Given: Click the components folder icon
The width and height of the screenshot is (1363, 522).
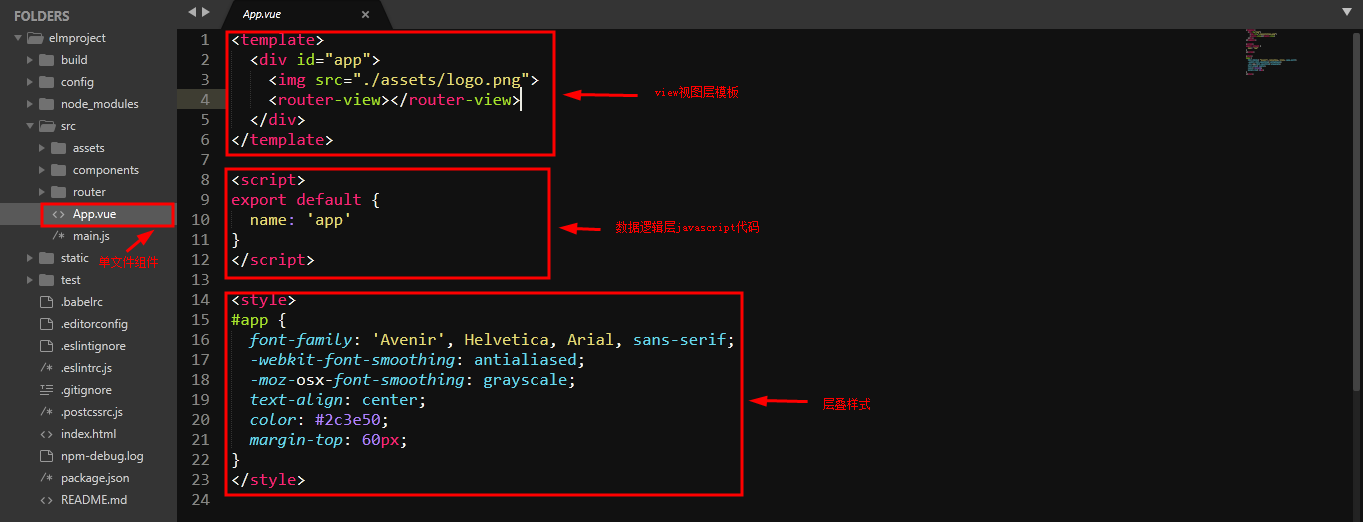Looking at the screenshot, I should click(58, 170).
